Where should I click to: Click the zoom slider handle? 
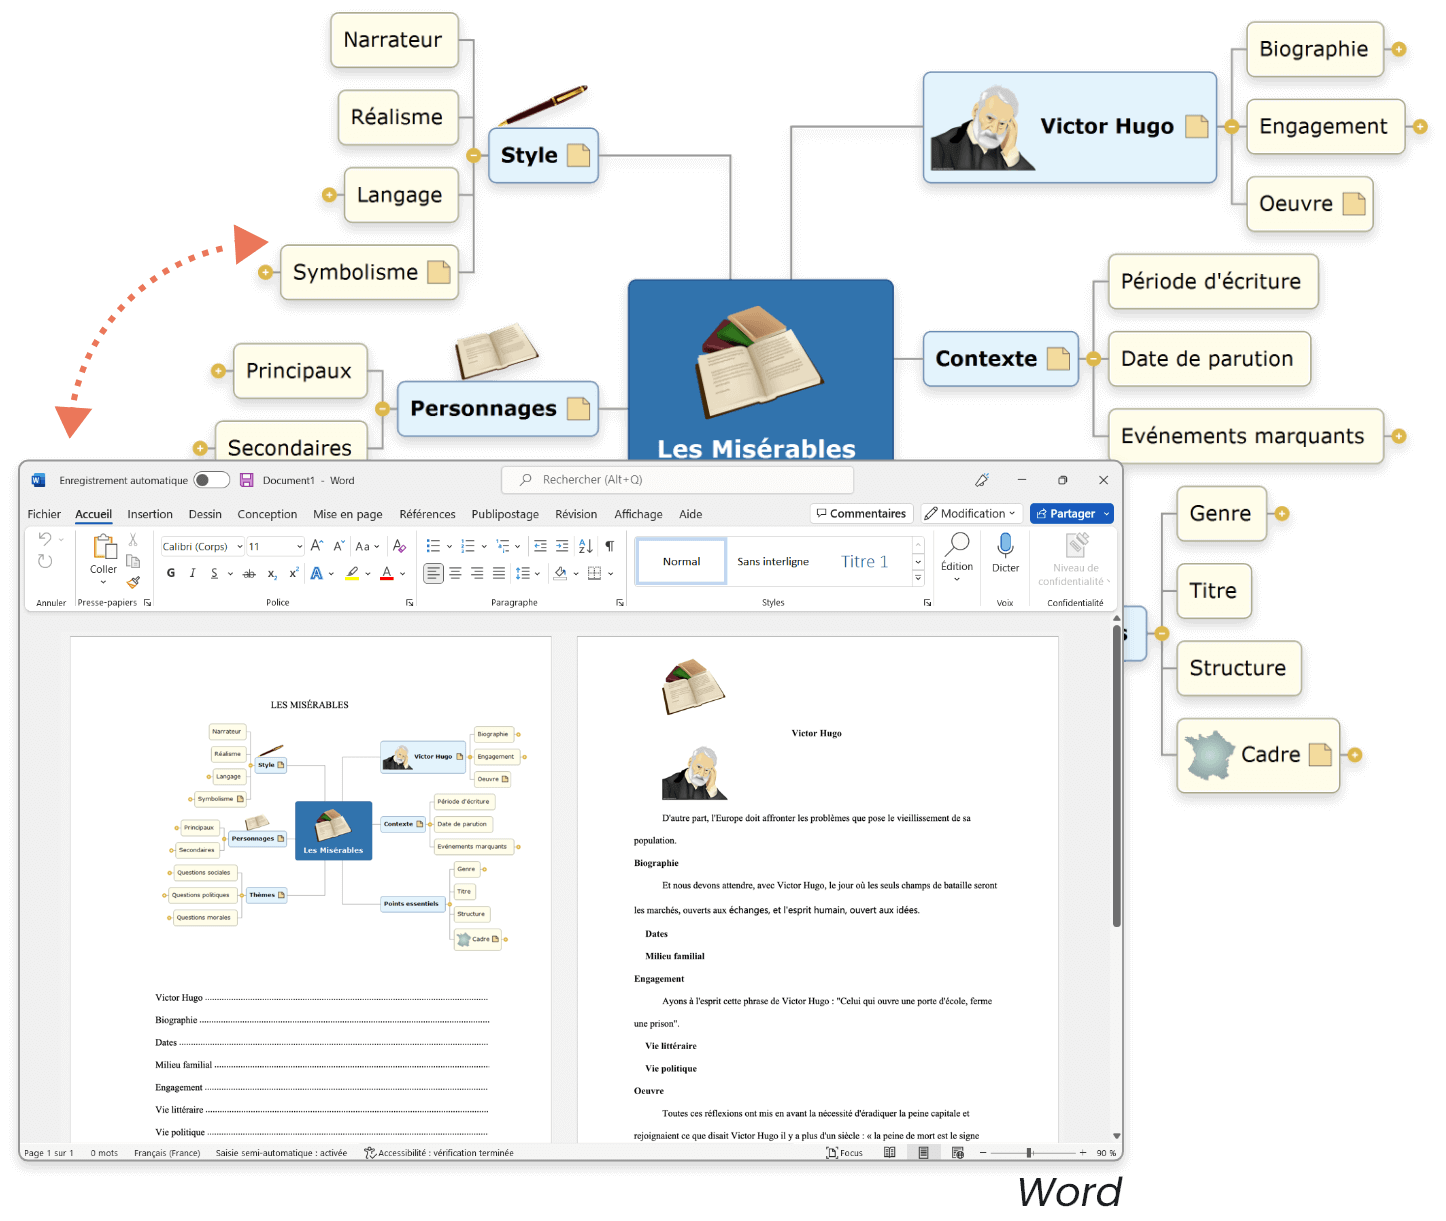tap(1029, 1153)
